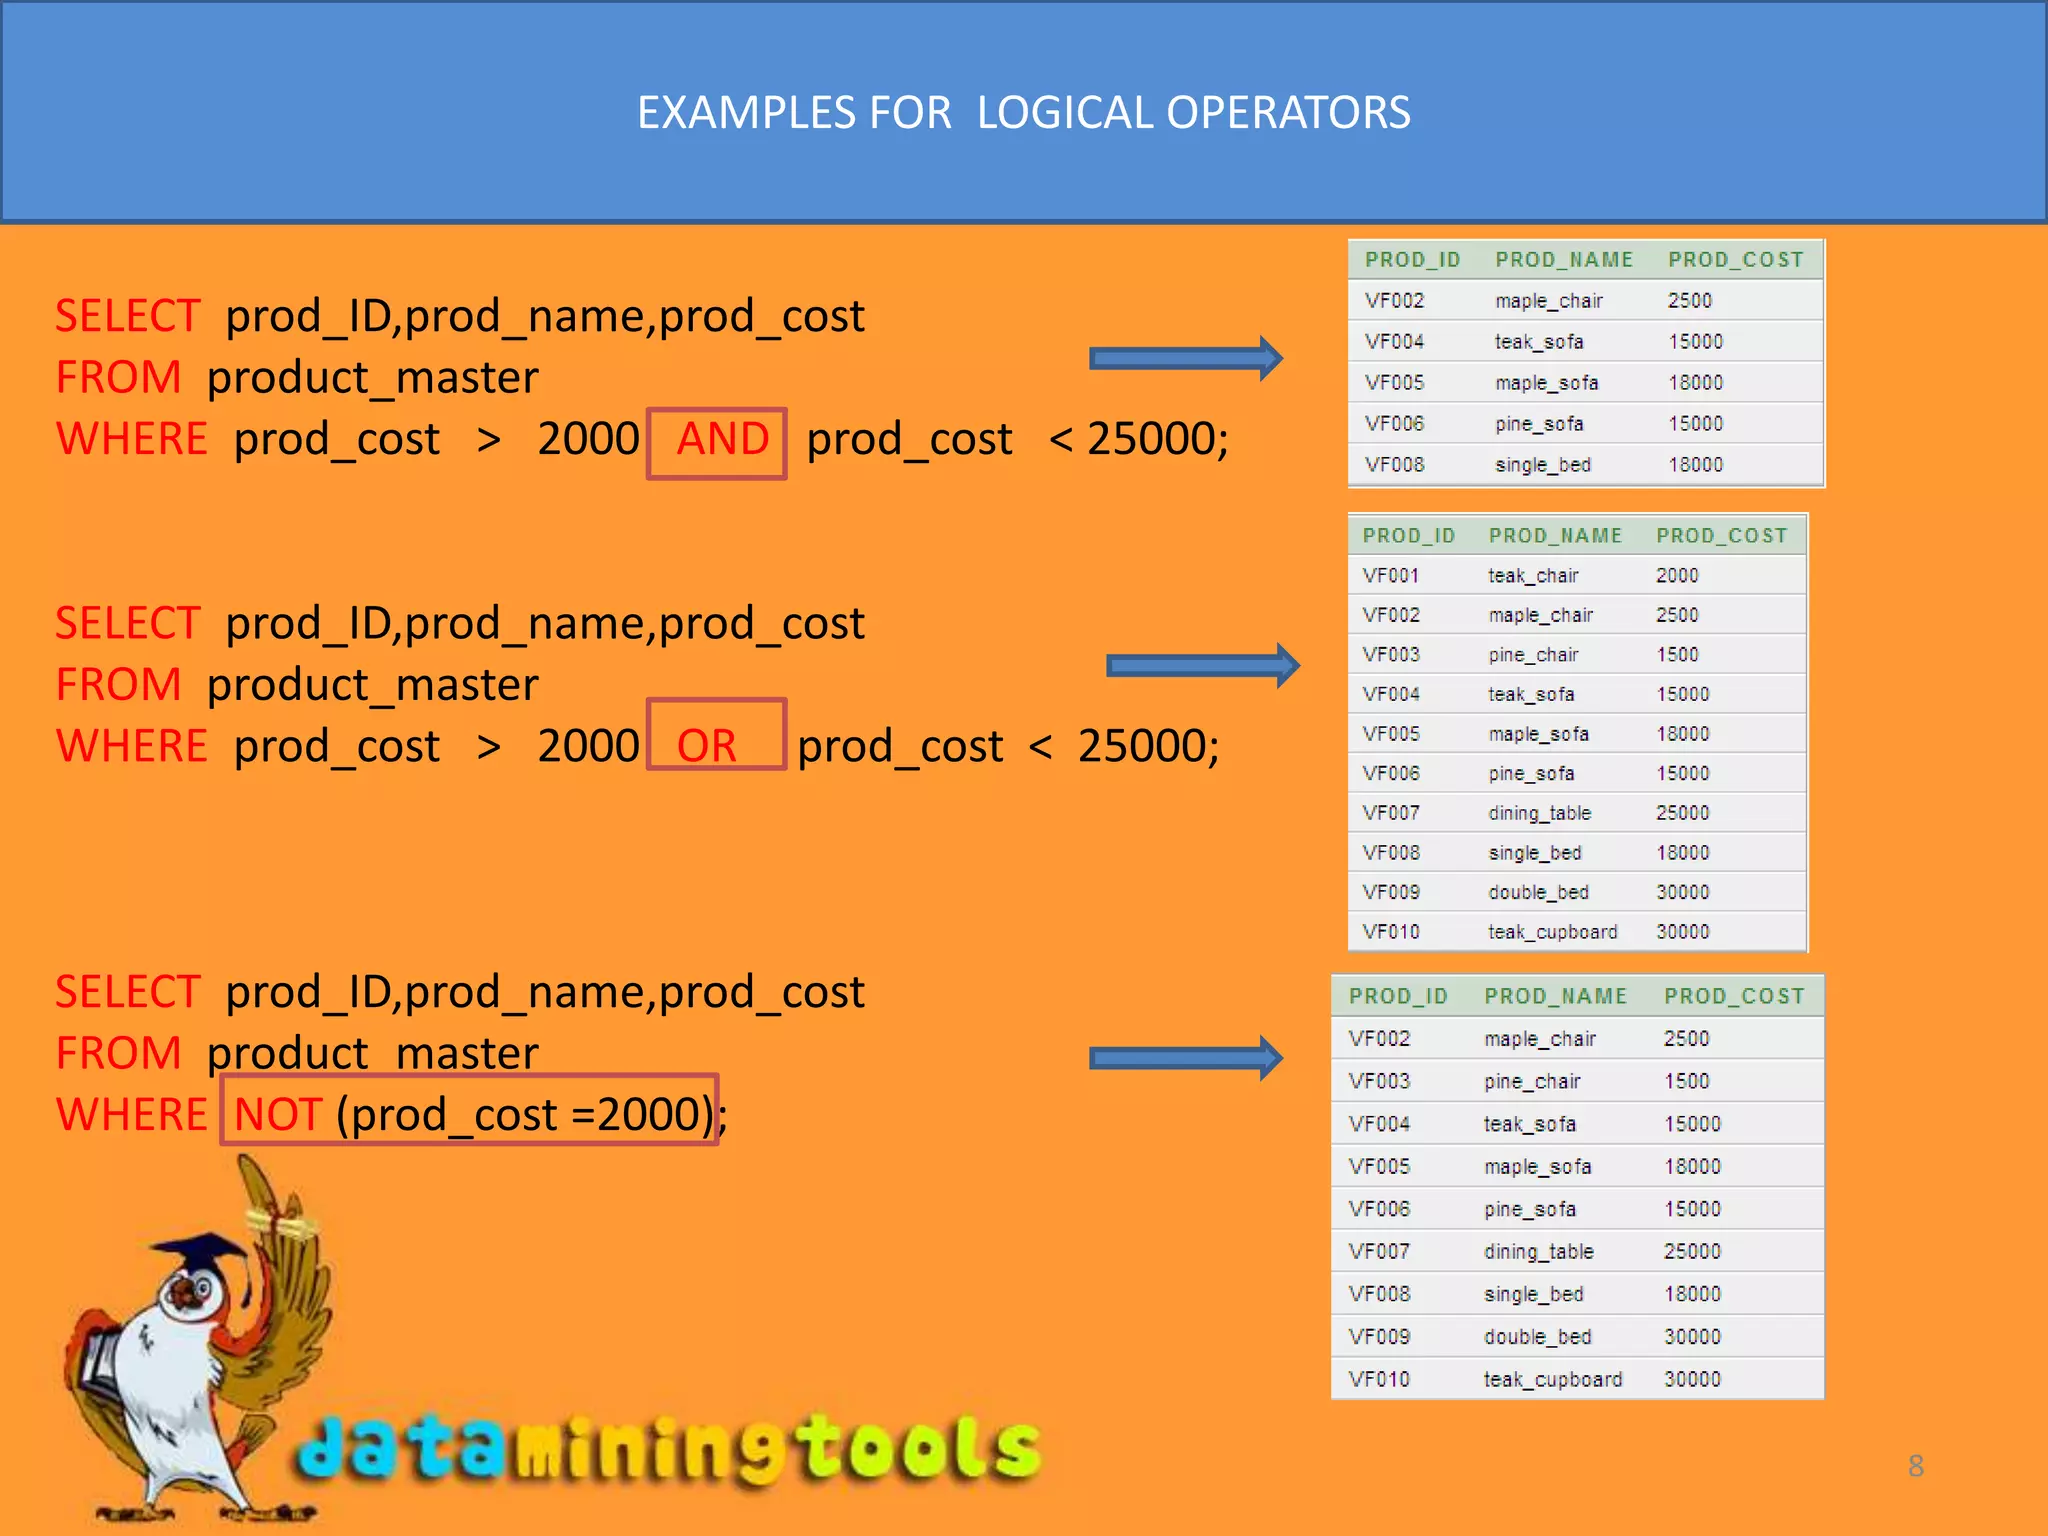The image size is (2048, 1536).
Task: Click PROD_ID header of AND result table
Action: 1412,260
